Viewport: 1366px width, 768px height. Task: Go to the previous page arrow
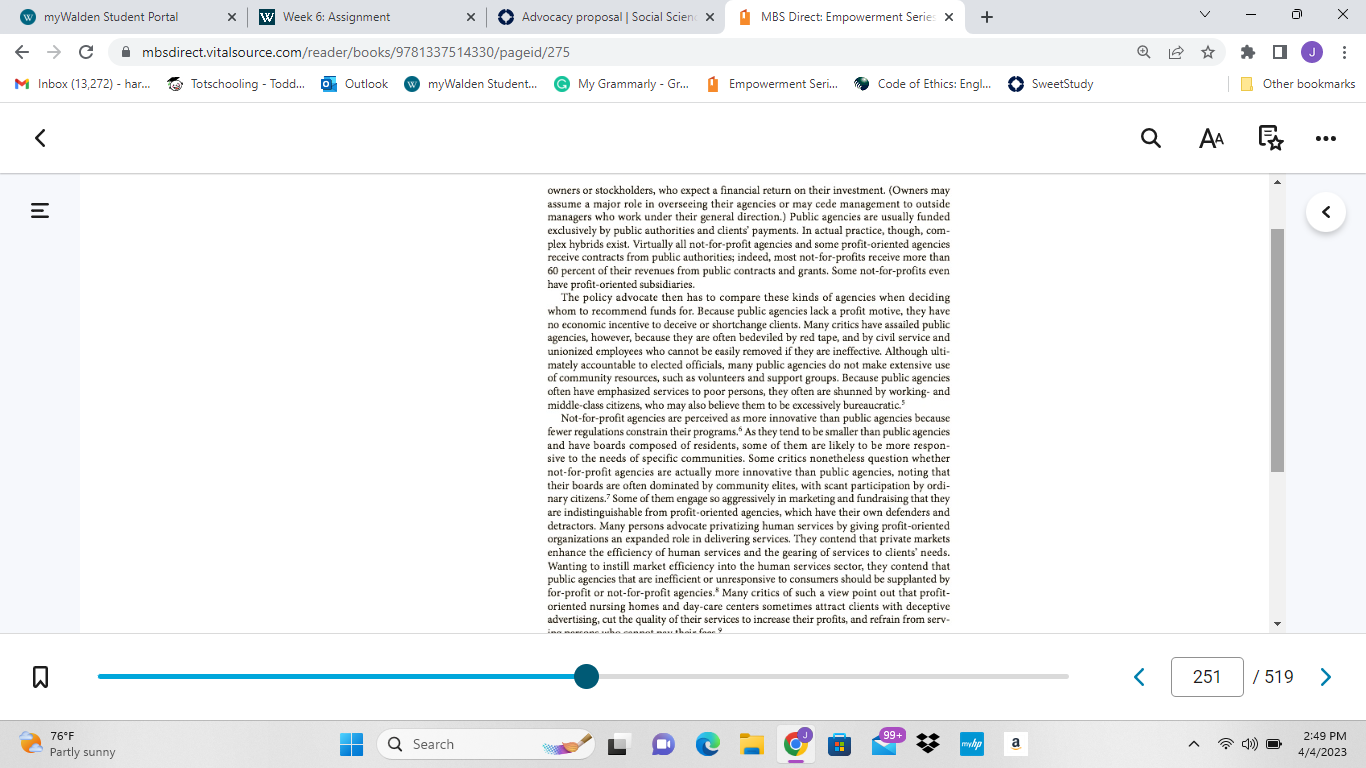1139,677
